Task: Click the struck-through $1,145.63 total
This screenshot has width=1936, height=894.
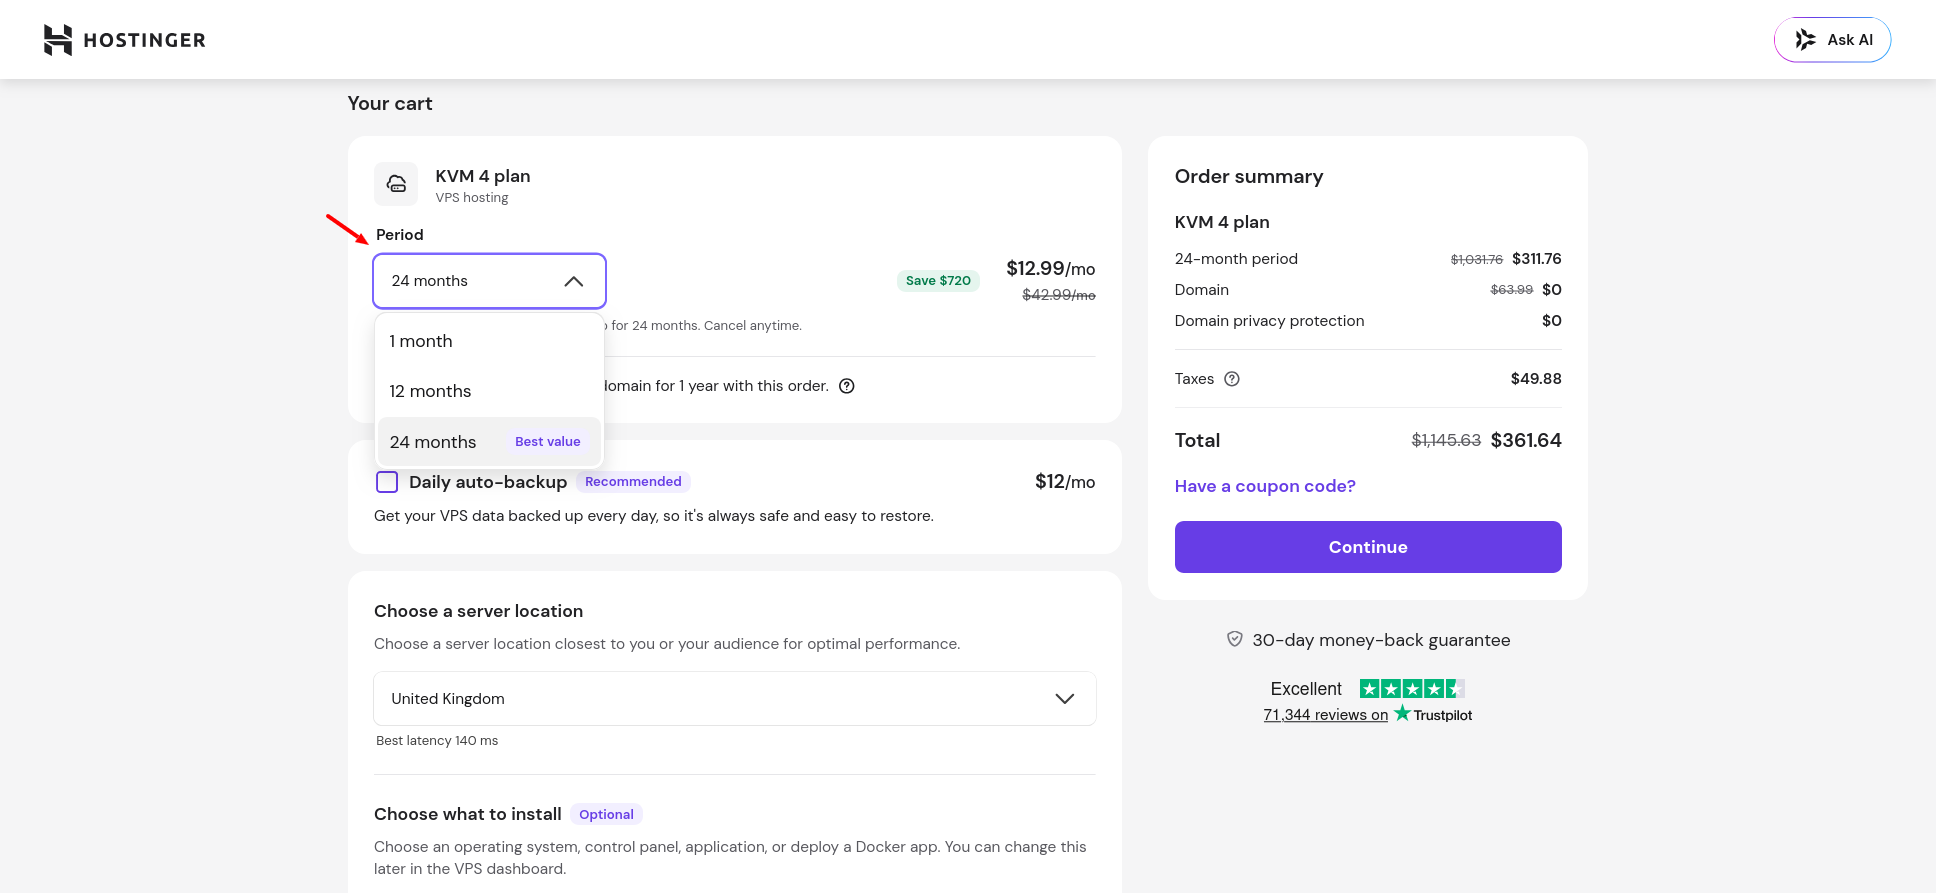Action: click(1446, 440)
